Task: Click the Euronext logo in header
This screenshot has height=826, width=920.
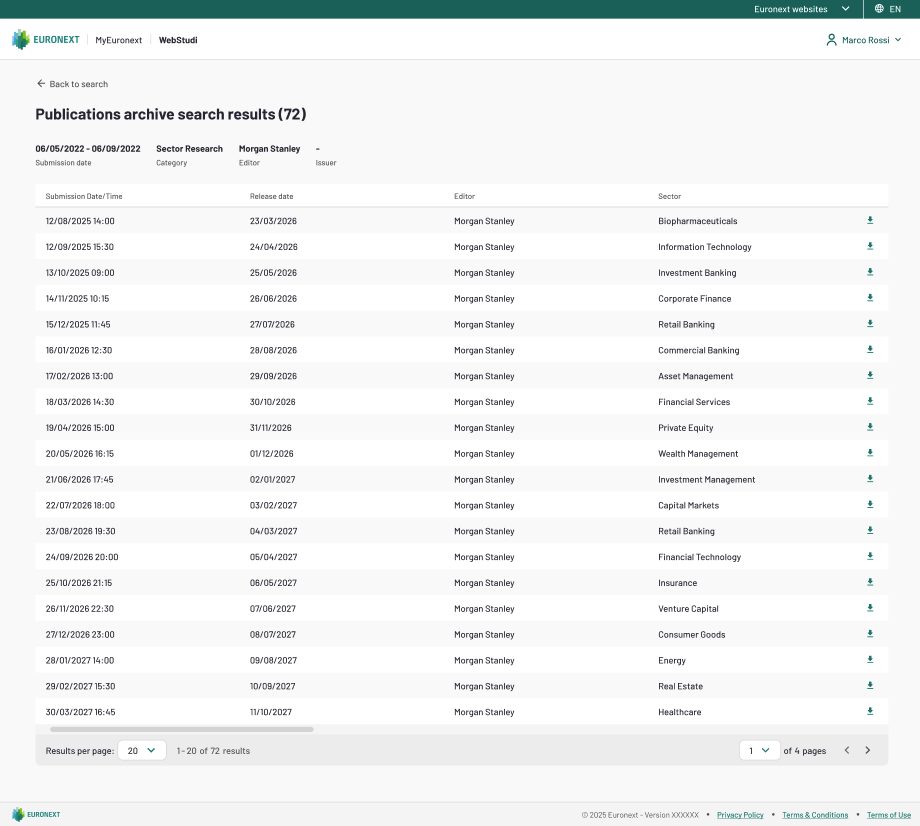Action: point(46,39)
